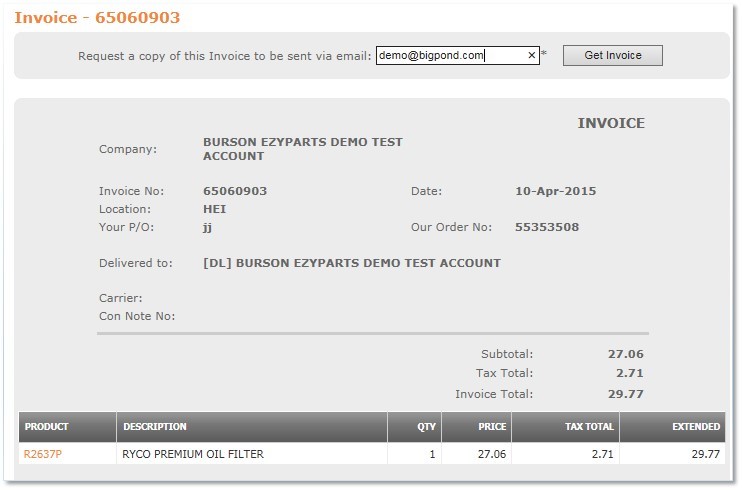Image resolution: width=742 pixels, height=490 pixels.
Task: Click the order number 55353508
Action: 547,227
